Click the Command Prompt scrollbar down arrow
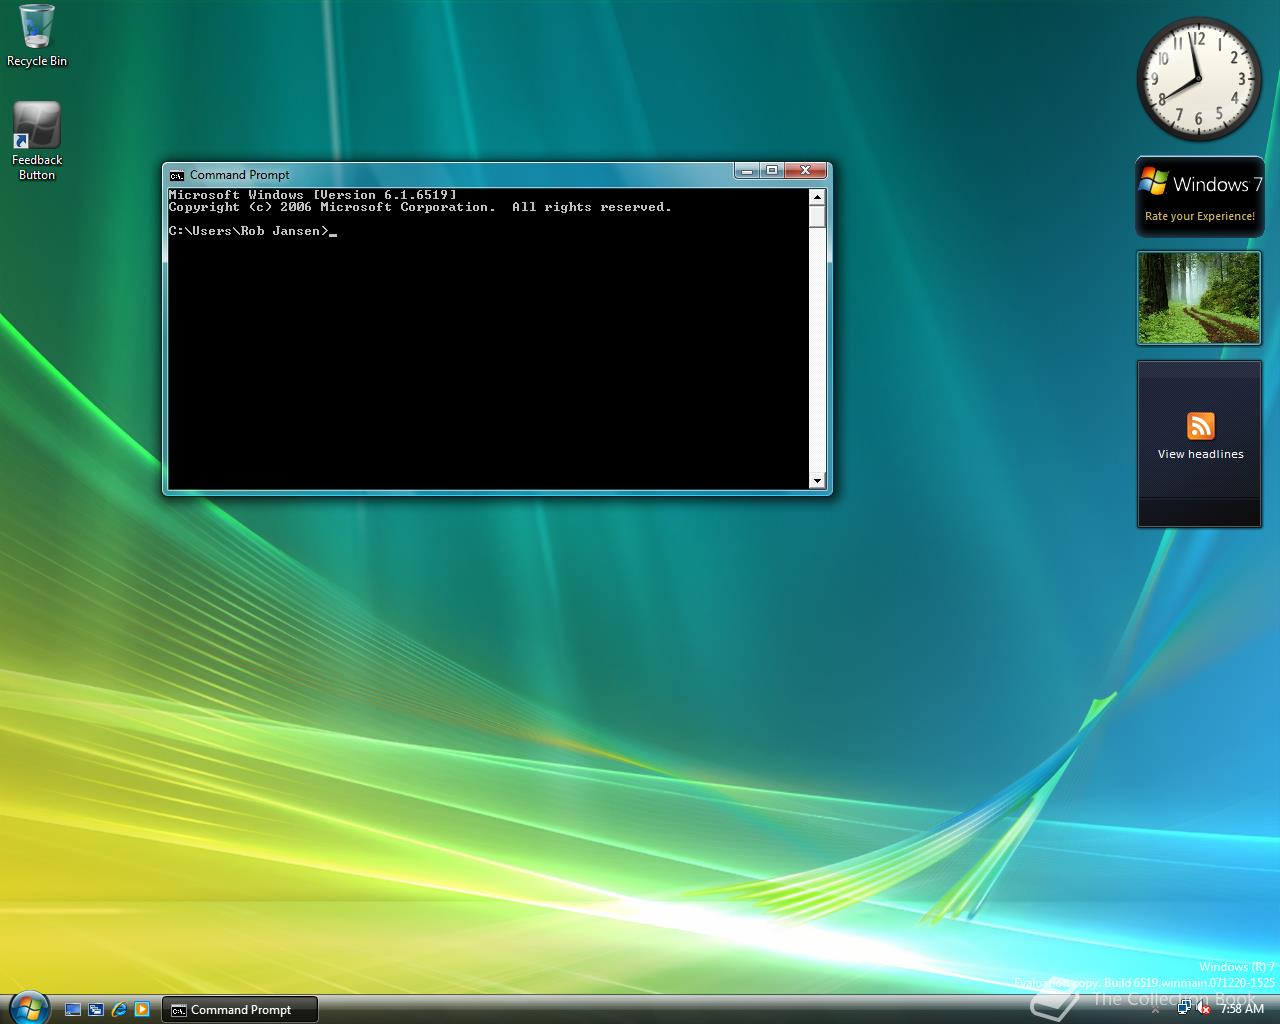The image size is (1280, 1024). pyautogui.click(x=817, y=481)
